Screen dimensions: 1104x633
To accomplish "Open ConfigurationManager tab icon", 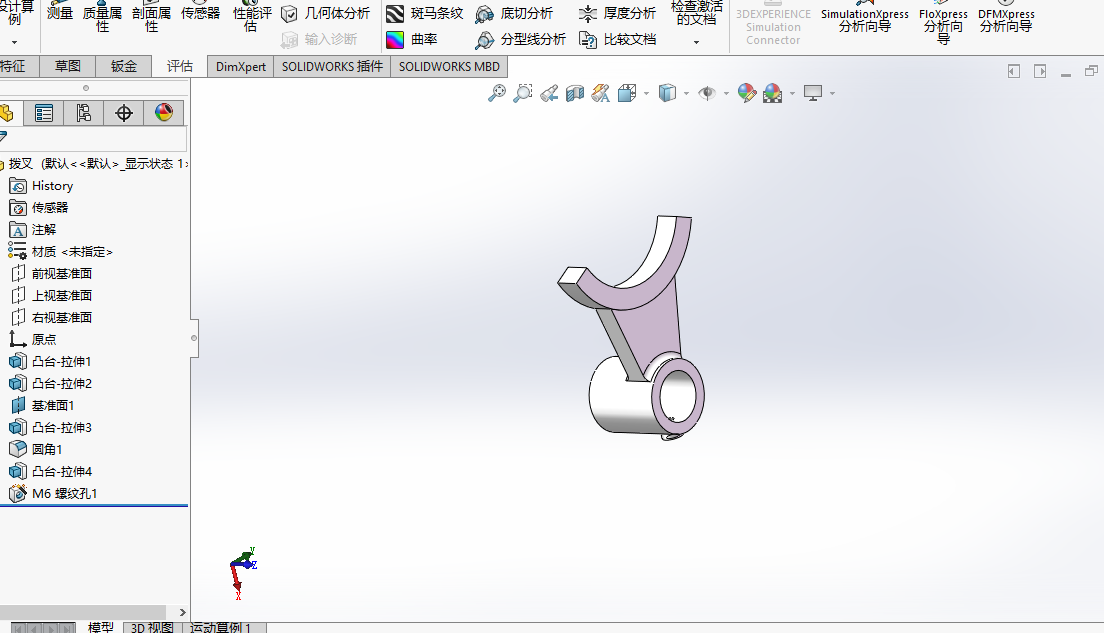I will tap(84, 113).
